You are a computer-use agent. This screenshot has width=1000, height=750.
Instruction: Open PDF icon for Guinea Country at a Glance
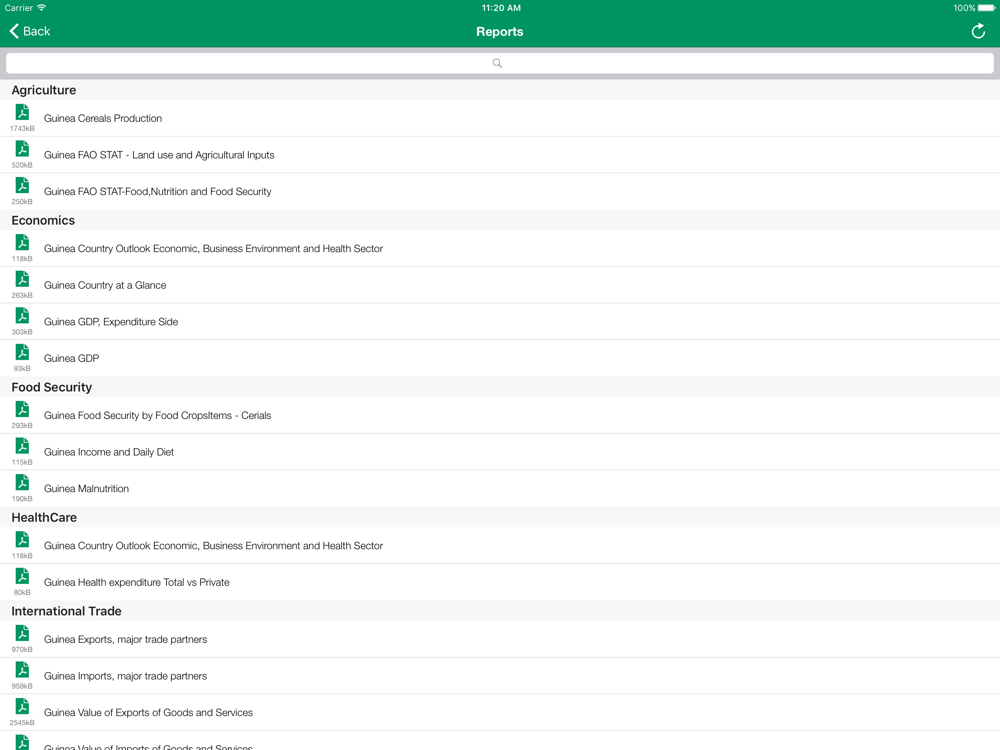click(x=22, y=279)
